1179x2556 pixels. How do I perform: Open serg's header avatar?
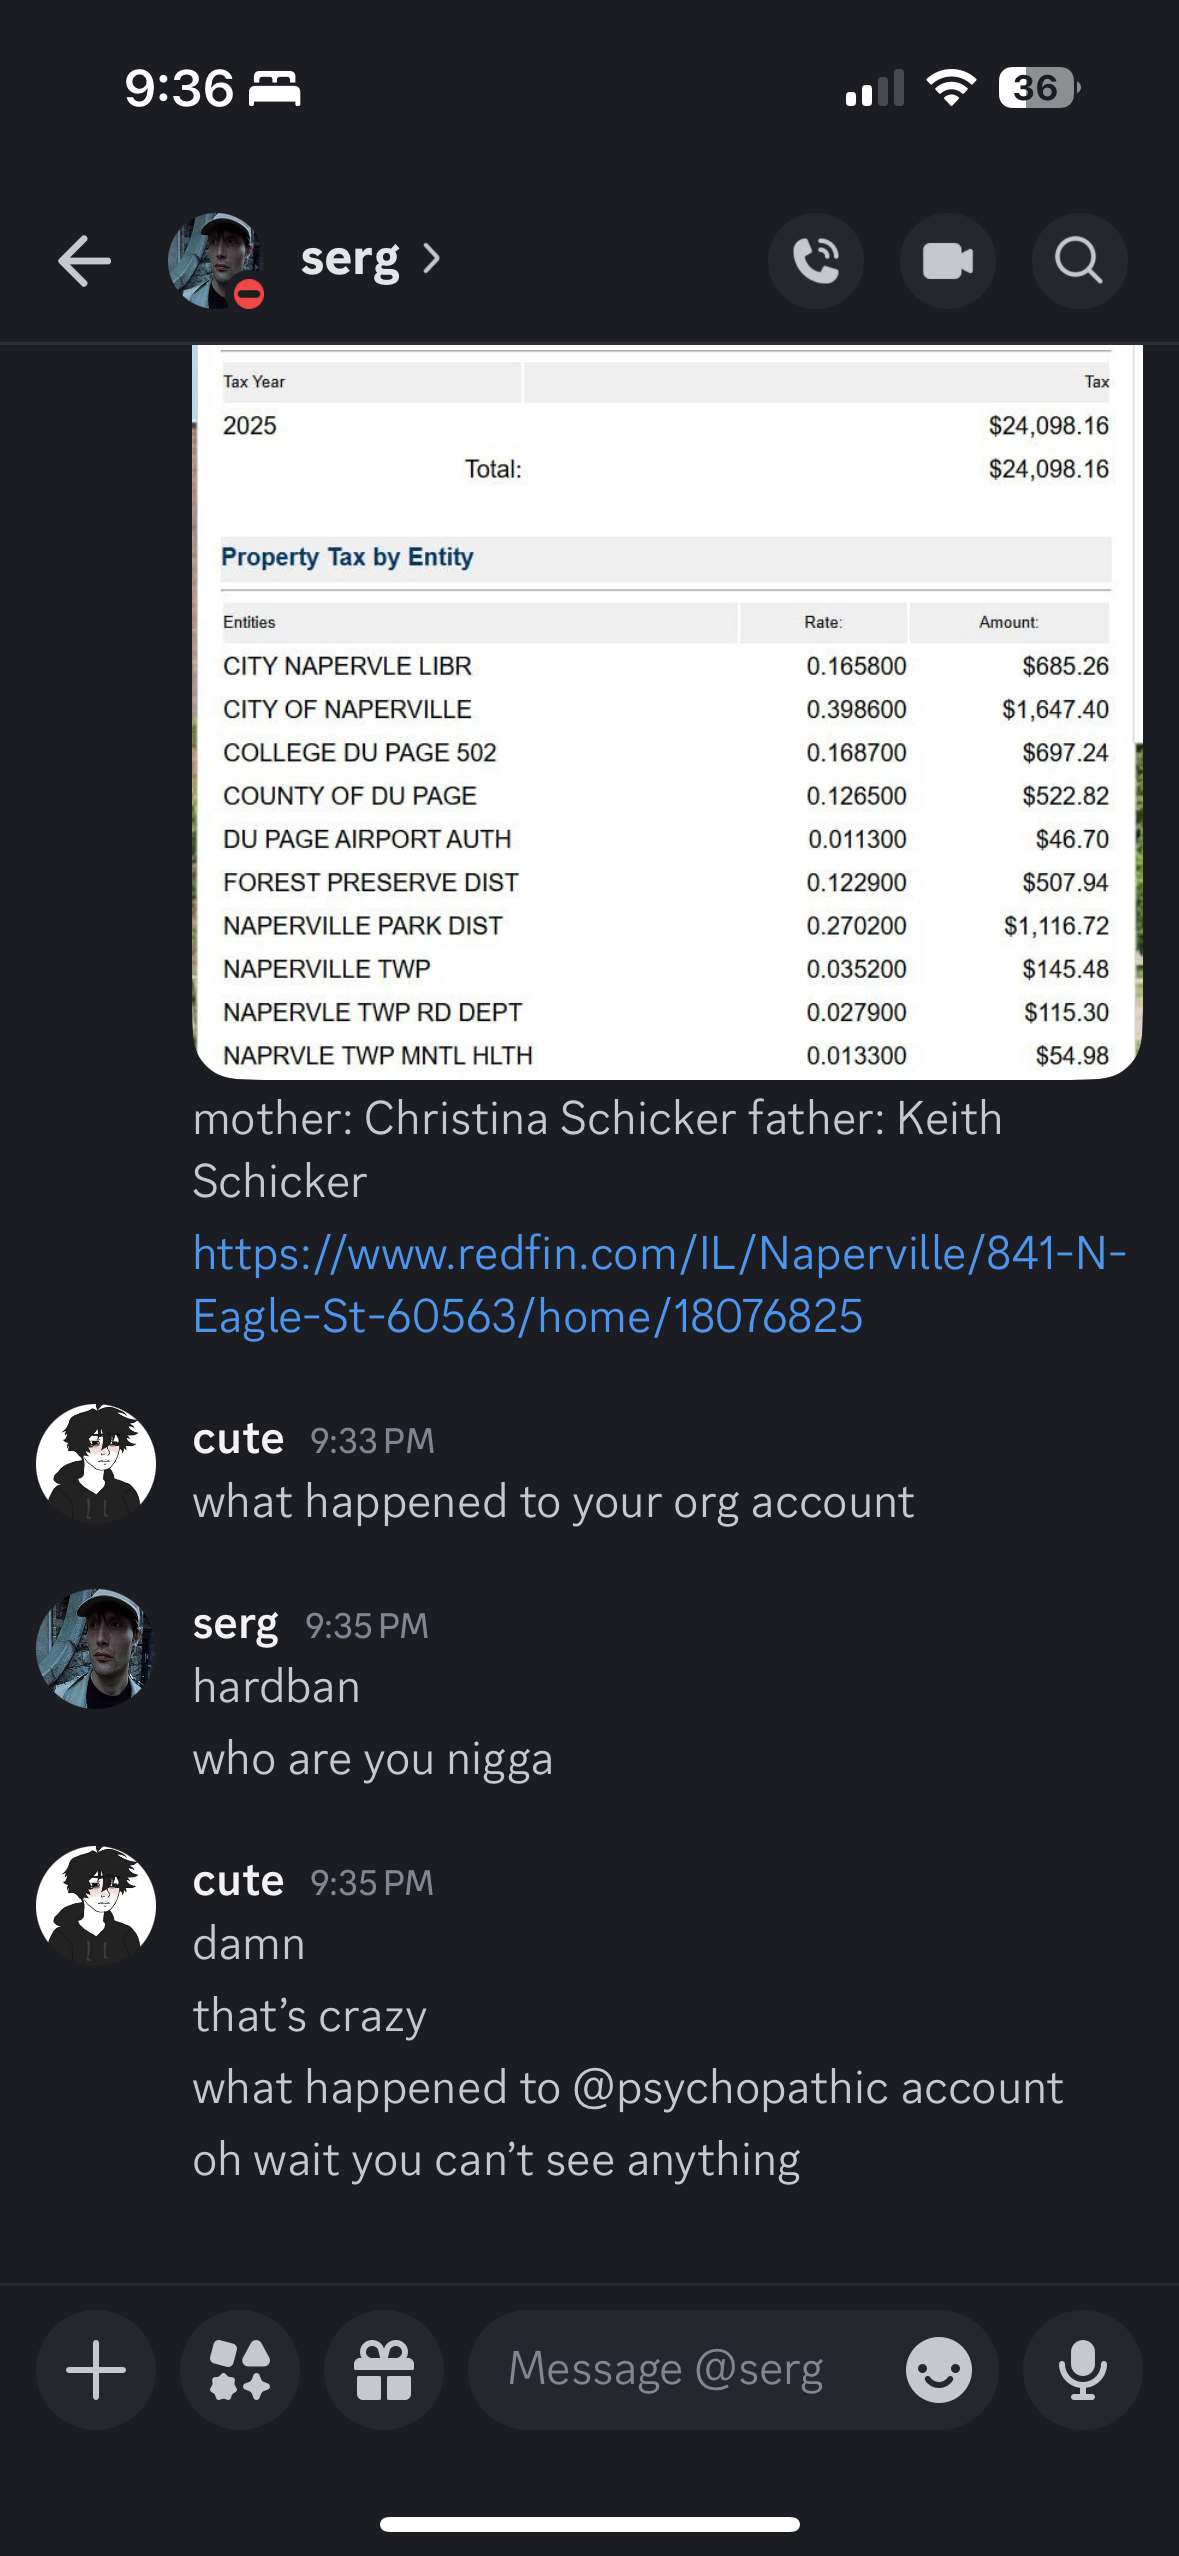point(216,261)
